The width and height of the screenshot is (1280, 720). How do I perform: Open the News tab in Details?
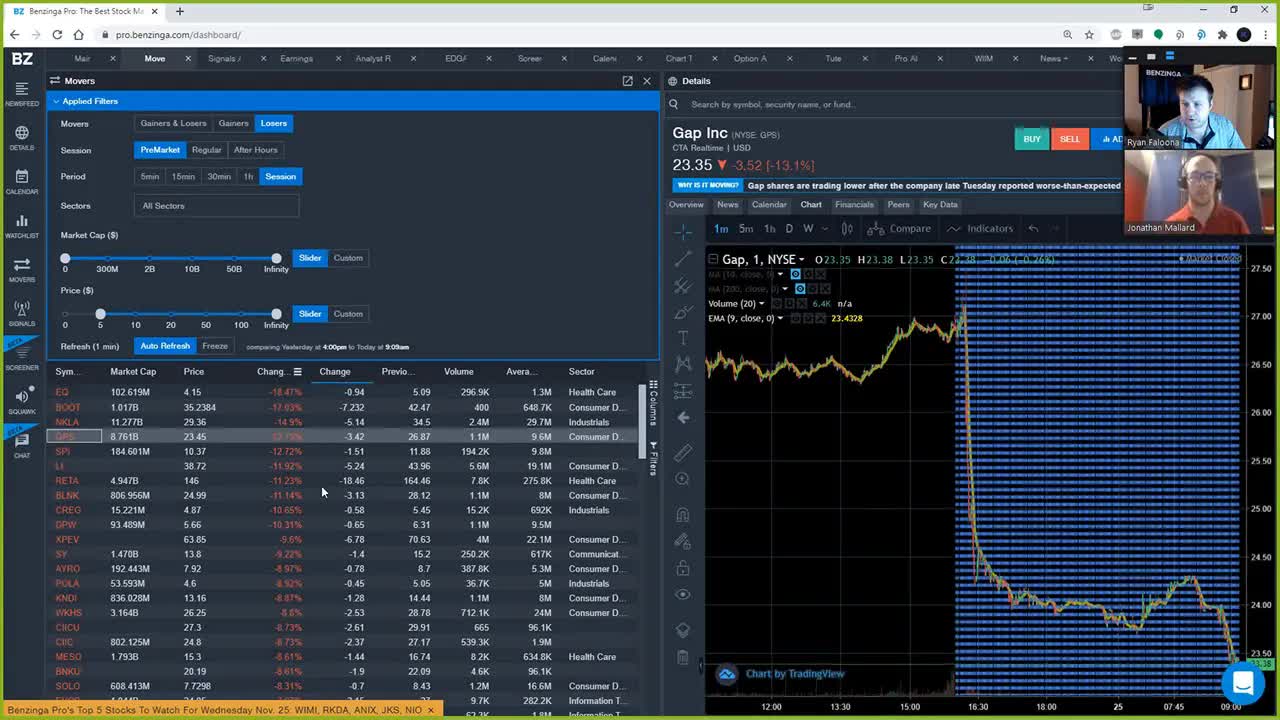(x=727, y=205)
